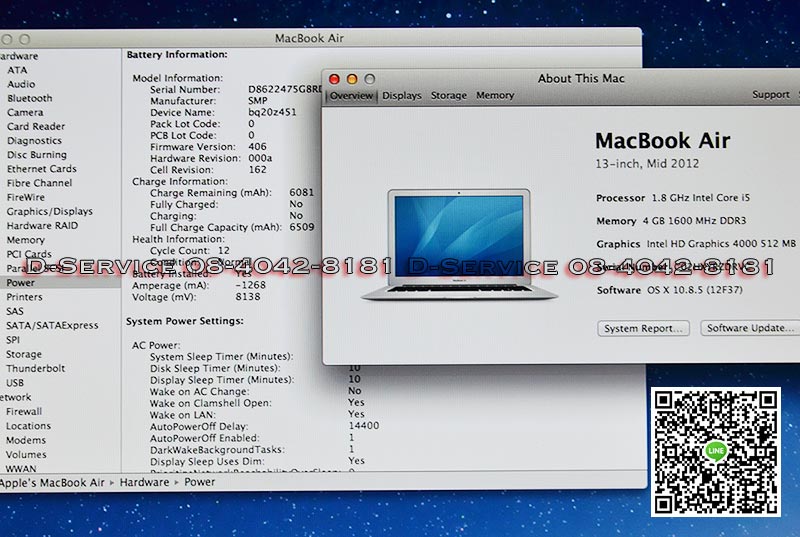Click the Cycle Count value 12
Screen dimensions: 800x537
[224, 250]
